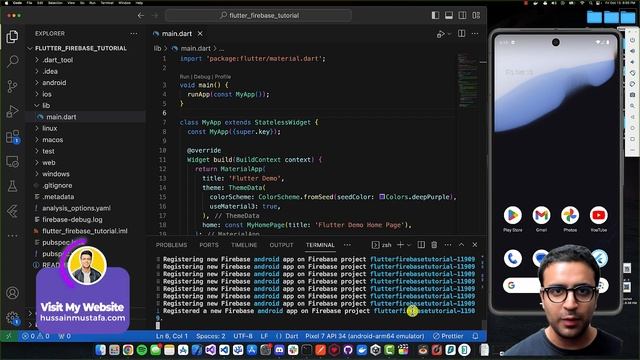Click Ln 6, Col 1 status item
Viewport: 640px width, 360px height.
click(172, 336)
